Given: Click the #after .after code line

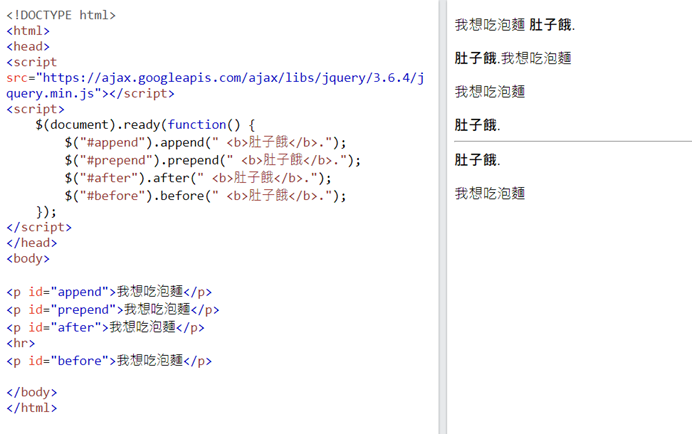Looking at the screenshot, I should pos(198,177).
